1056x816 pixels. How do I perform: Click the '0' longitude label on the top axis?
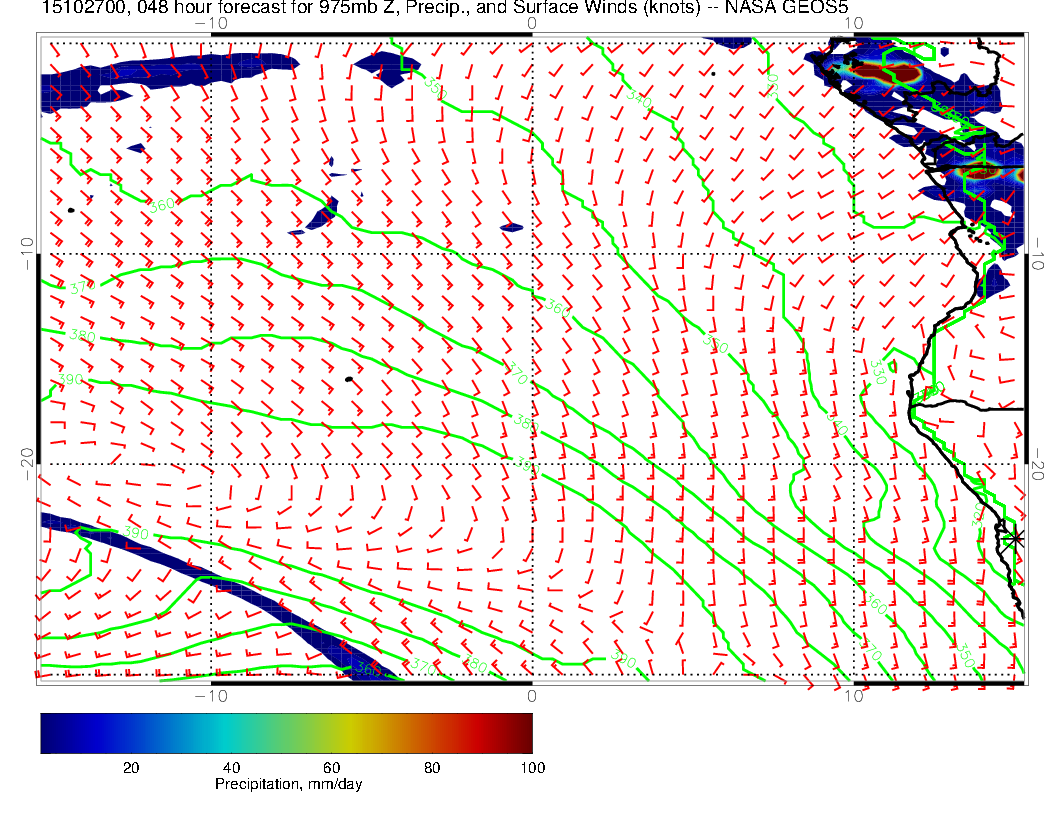point(532,23)
